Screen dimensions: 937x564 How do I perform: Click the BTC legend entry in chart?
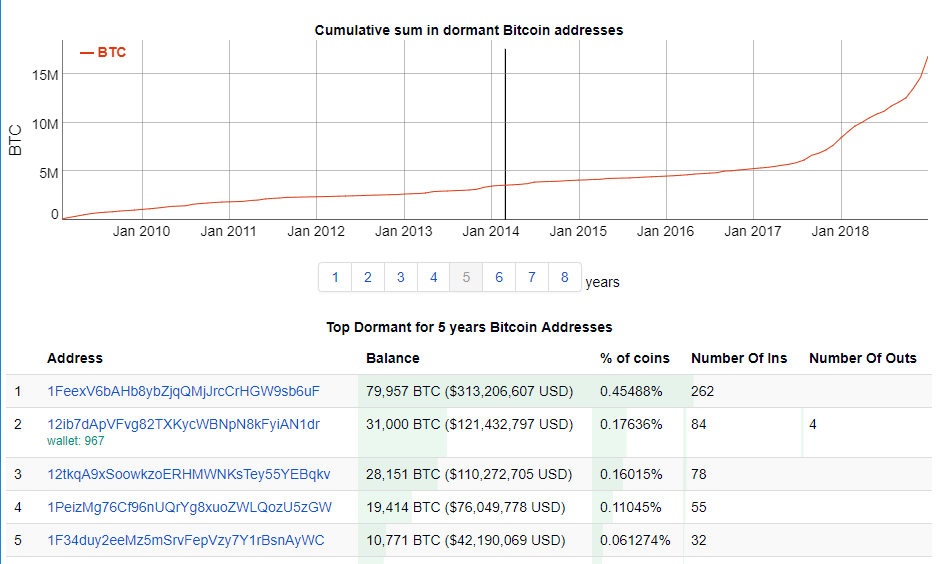(x=103, y=53)
